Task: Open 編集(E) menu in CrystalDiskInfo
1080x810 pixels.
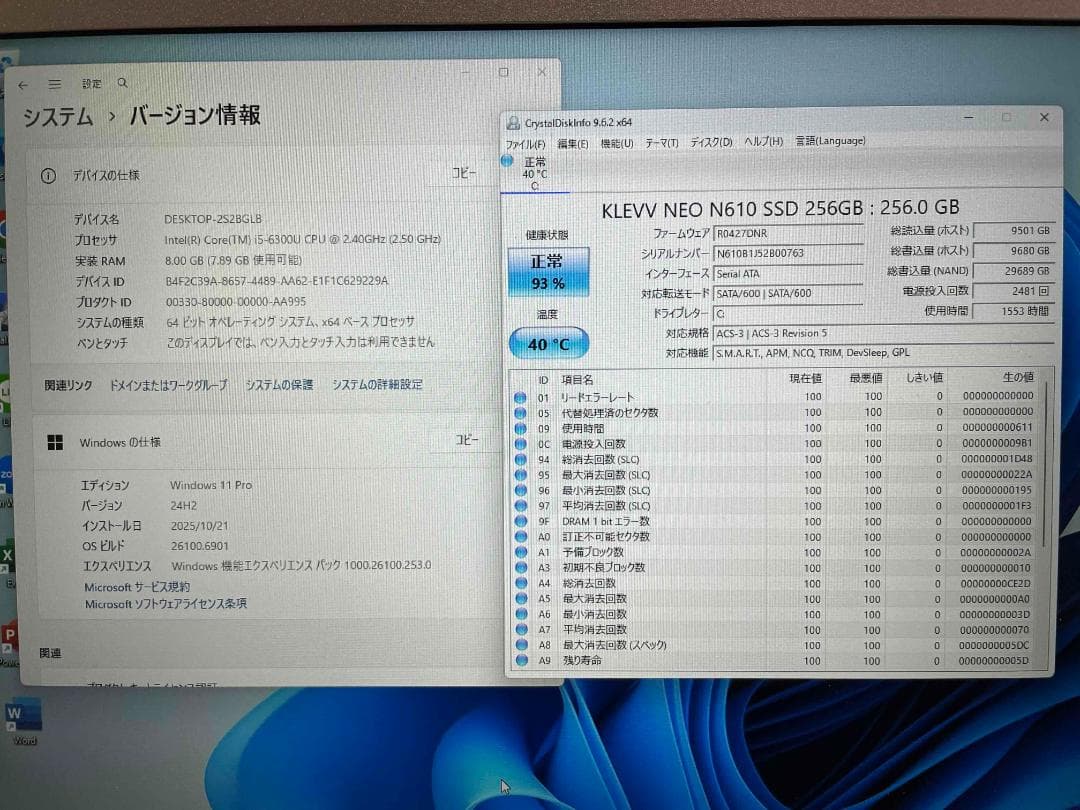Action: 572,143
